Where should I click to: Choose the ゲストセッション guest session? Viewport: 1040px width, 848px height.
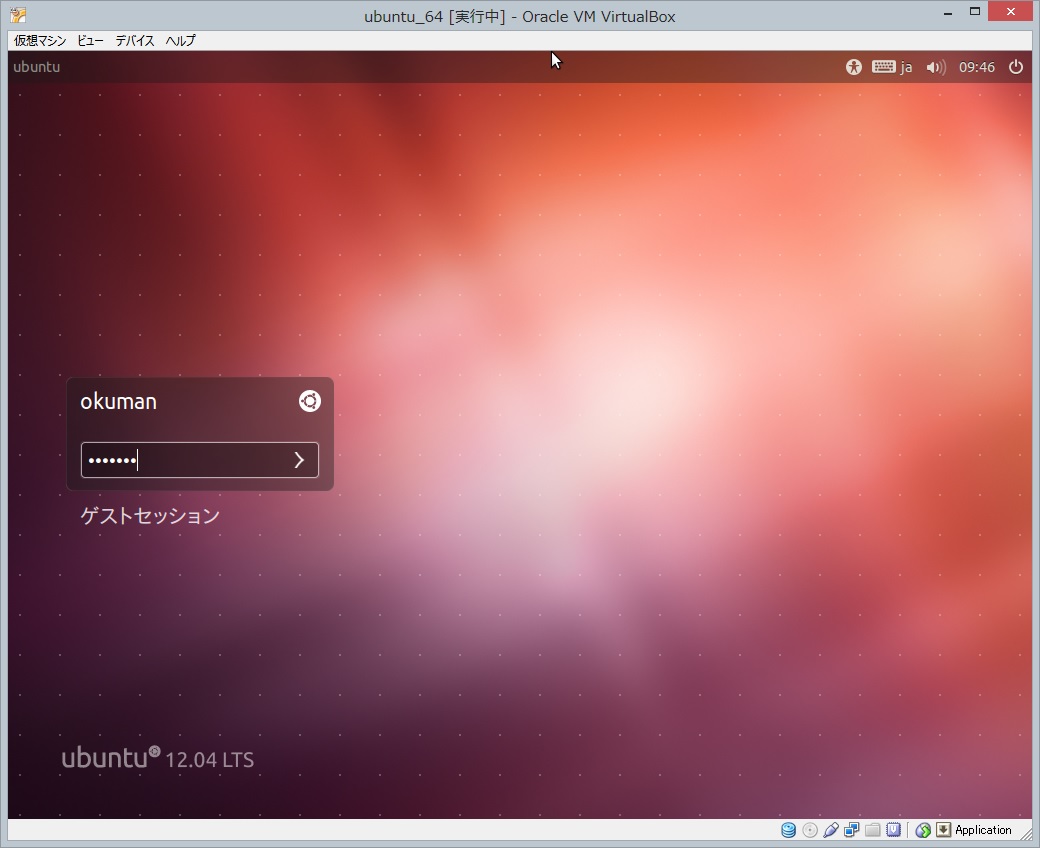(150, 516)
